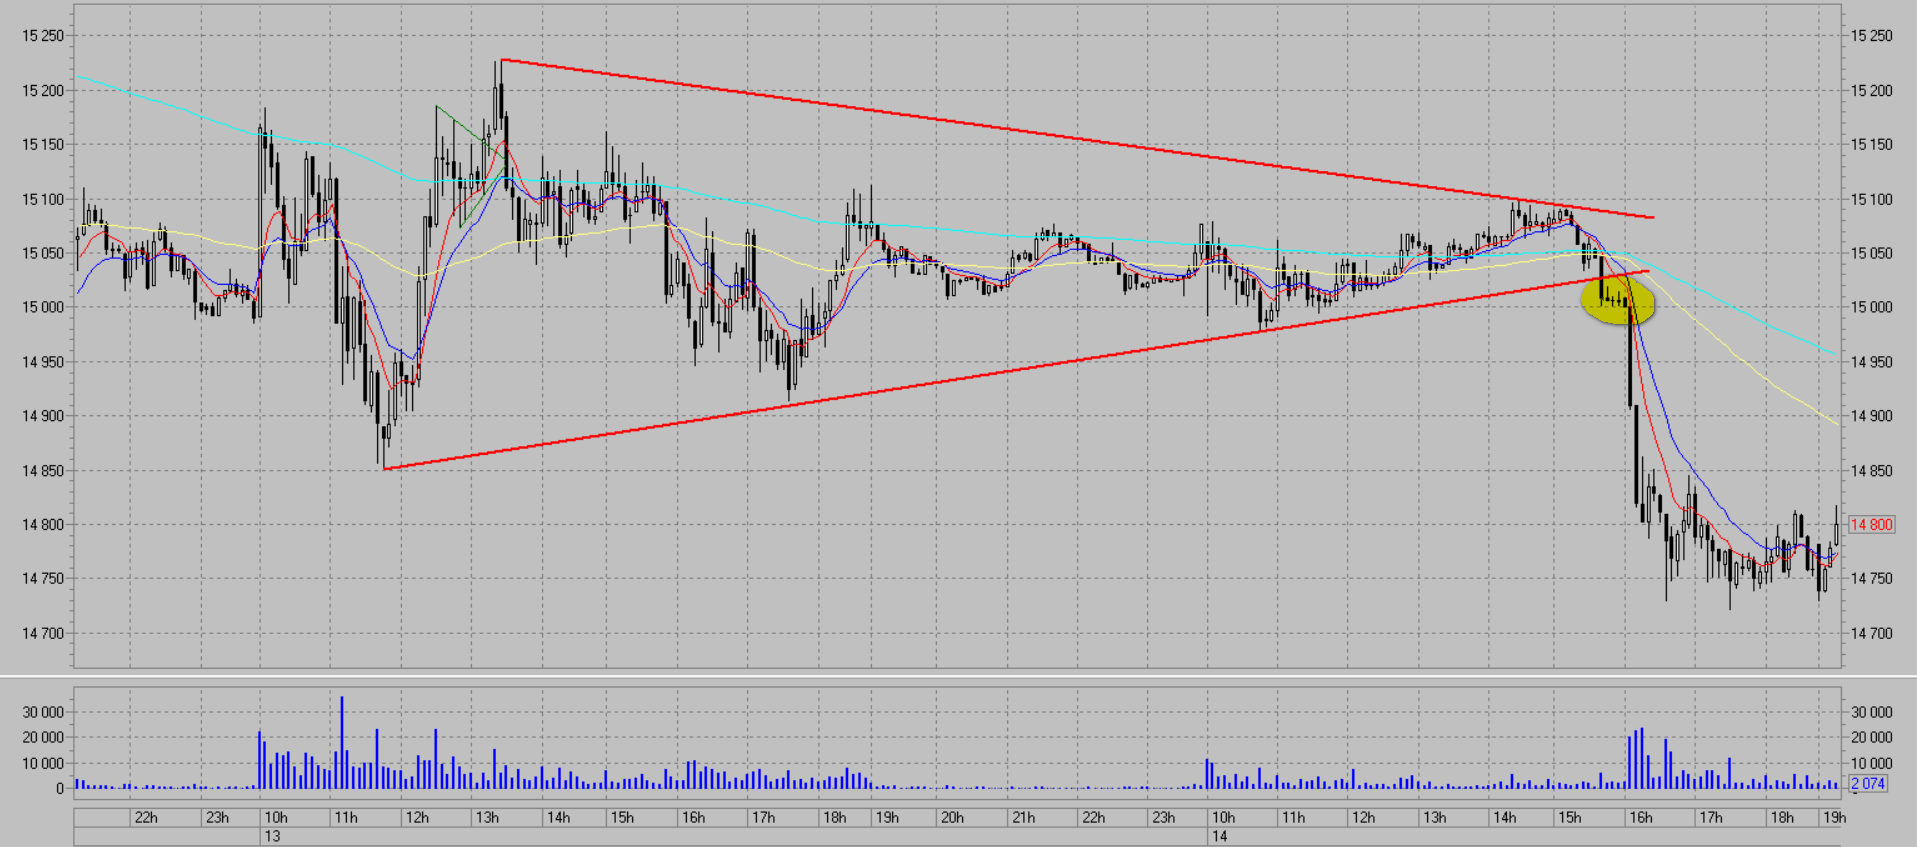Screen dimensions: 1917x847
Task: Click 15 100 on the right price axis
Action: click(1871, 199)
